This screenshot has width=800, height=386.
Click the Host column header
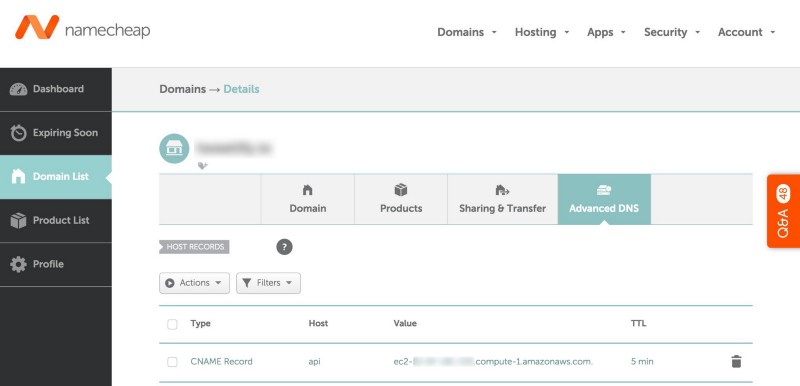click(x=318, y=323)
